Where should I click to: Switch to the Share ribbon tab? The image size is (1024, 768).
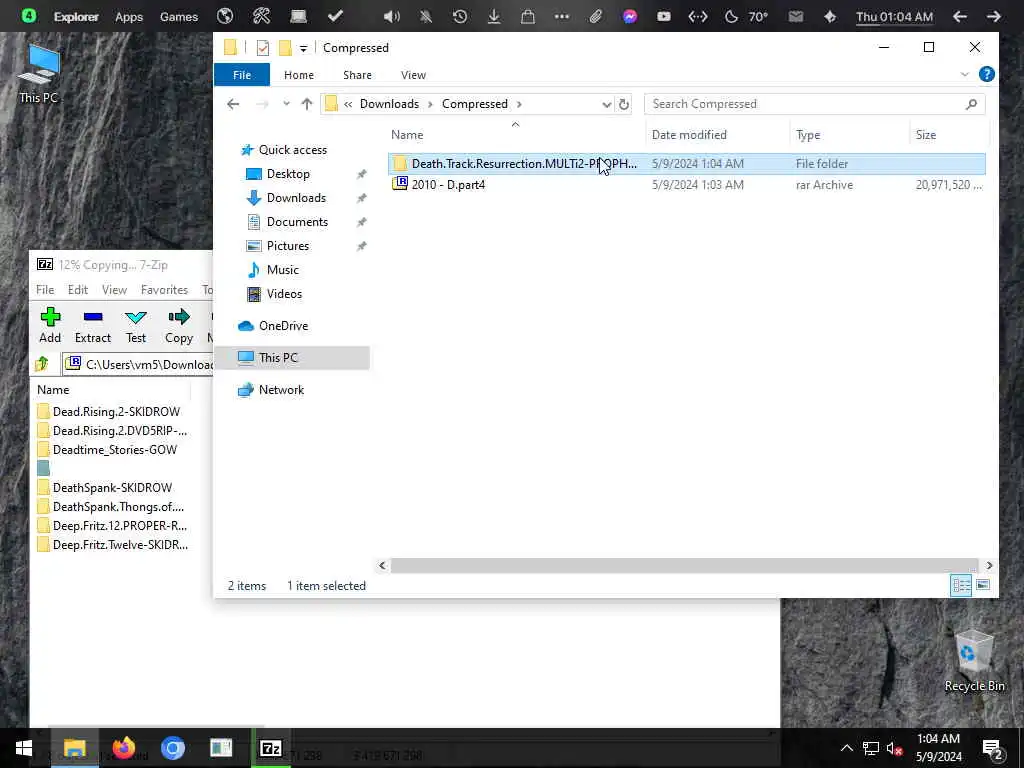357,75
